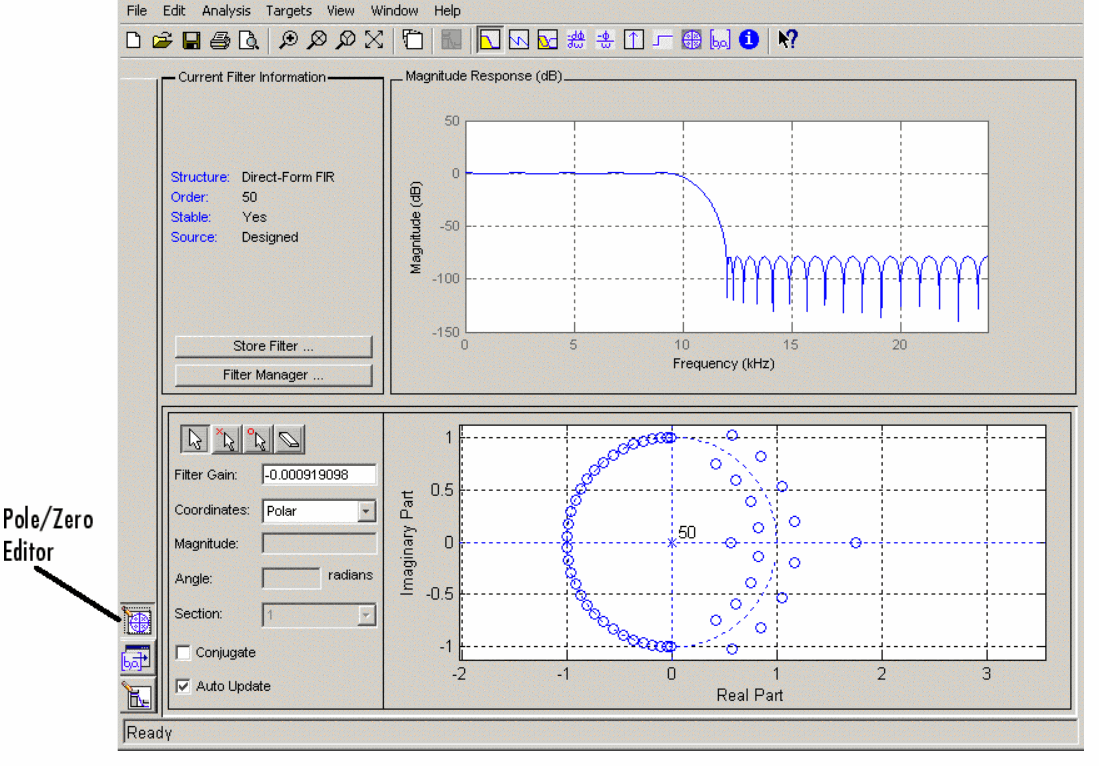Show Filter Information via blue info icon
The width and height of the screenshot is (1099, 766).
749,40
